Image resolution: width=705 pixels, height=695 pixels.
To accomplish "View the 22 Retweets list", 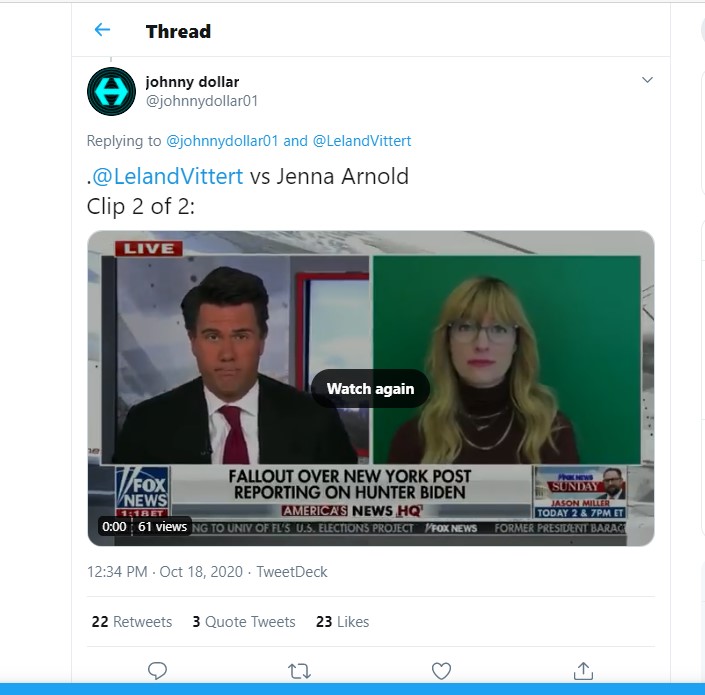I will 132,622.
